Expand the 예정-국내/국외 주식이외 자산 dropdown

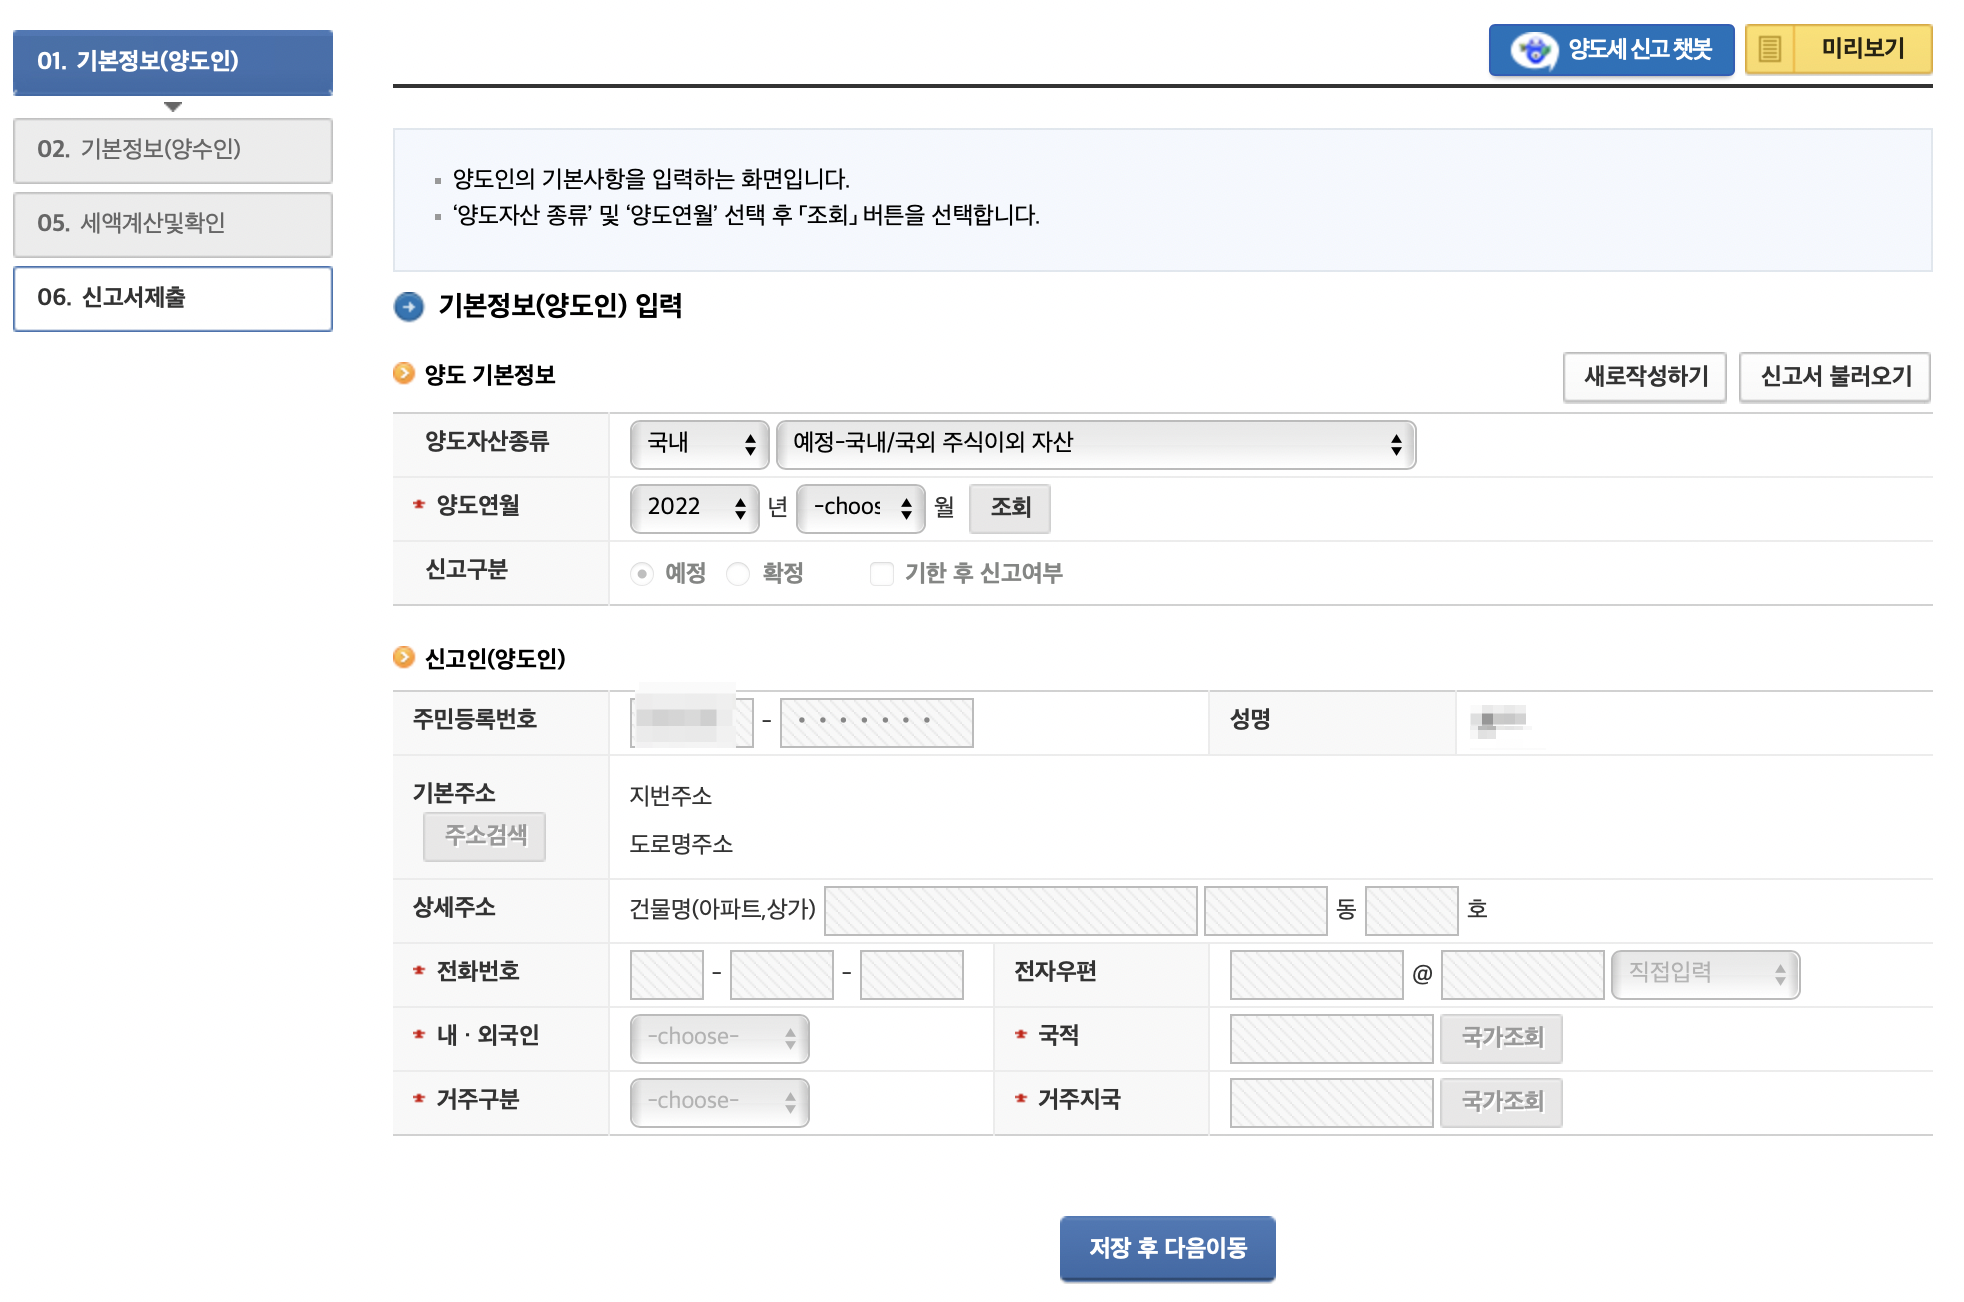click(x=1095, y=444)
